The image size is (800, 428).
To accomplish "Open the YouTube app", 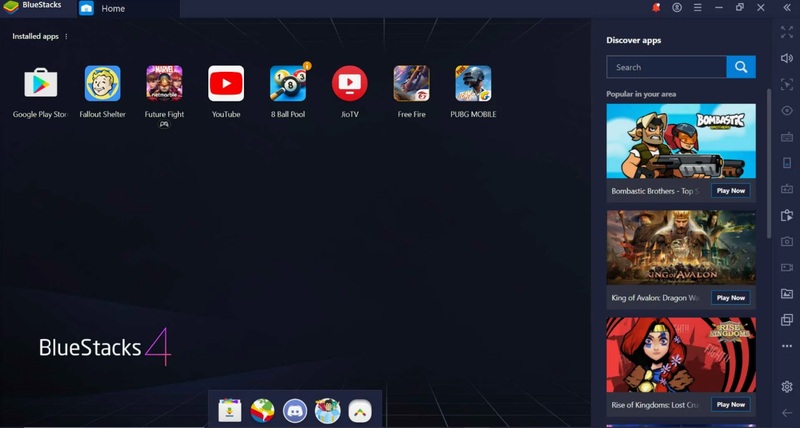I will [226, 84].
